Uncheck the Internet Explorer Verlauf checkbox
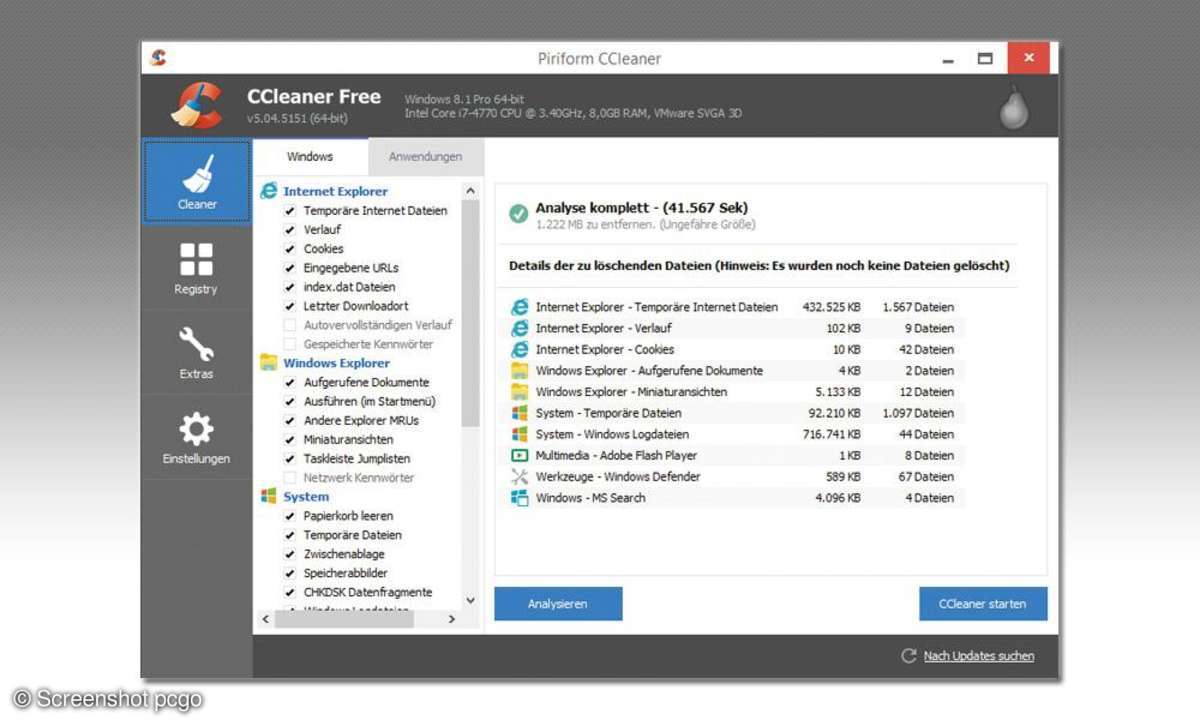1200x720 pixels. point(290,230)
